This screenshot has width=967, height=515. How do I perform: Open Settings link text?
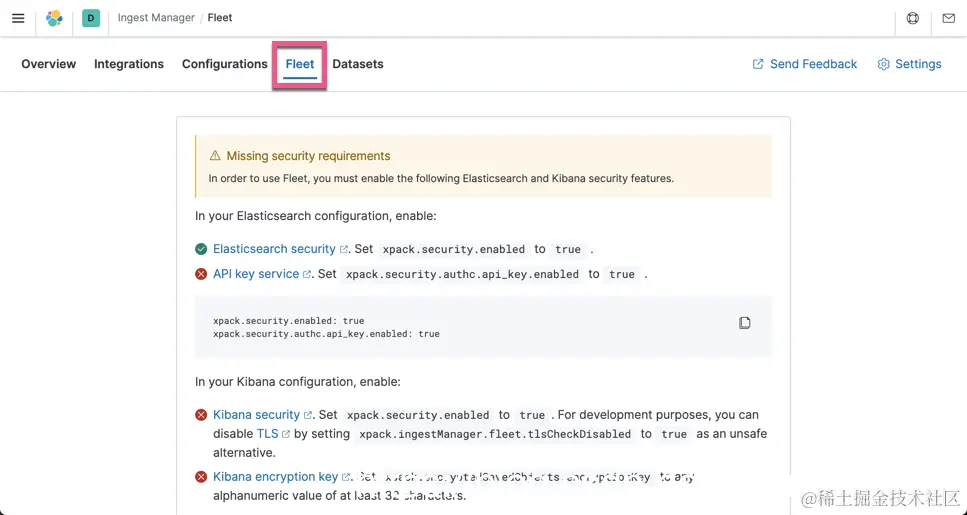tap(918, 64)
